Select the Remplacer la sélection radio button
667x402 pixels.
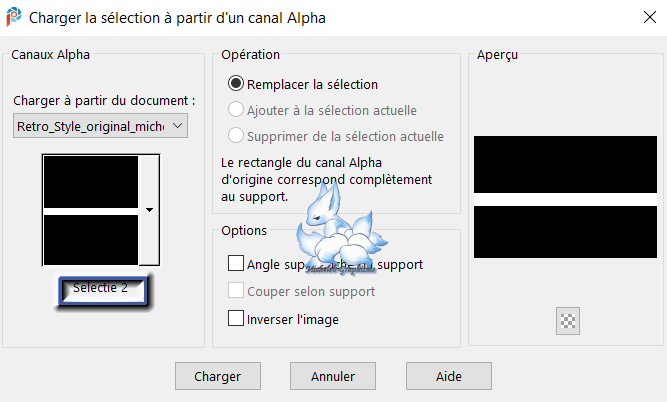236,85
